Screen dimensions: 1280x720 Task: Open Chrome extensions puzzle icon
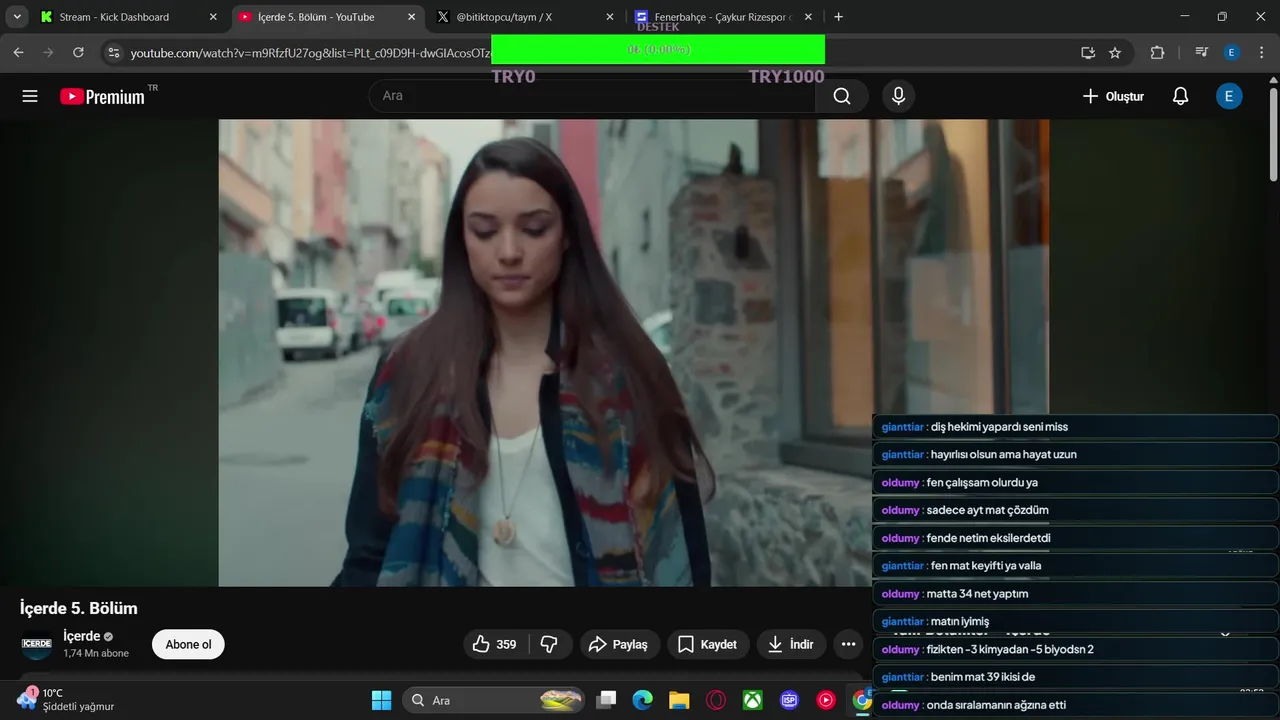click(x=1158, y=52)
